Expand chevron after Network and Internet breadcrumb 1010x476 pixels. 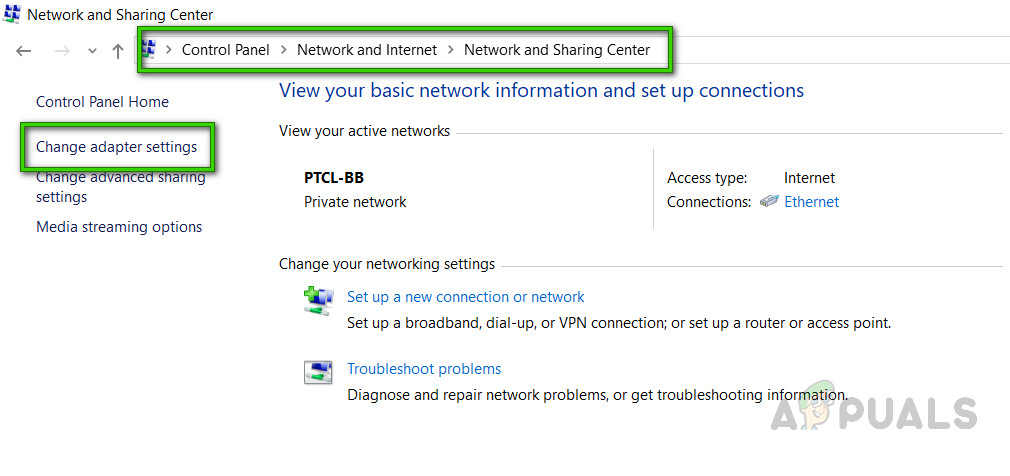pos(451,50)
